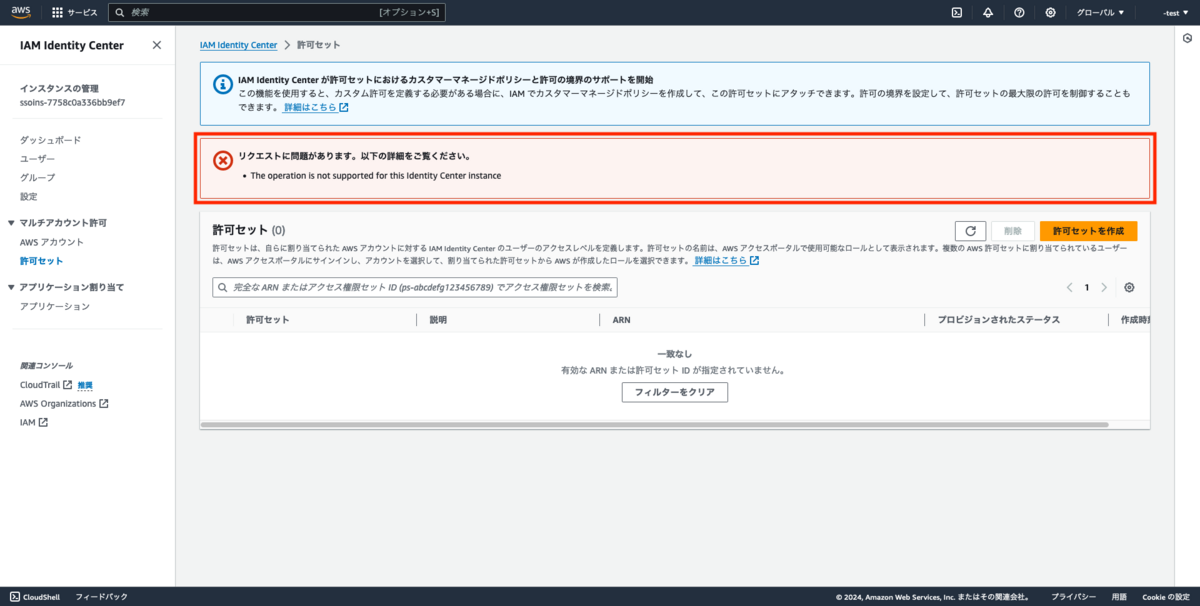
Task: Click the AWS logo home icon
Action: tap(21, 13)
